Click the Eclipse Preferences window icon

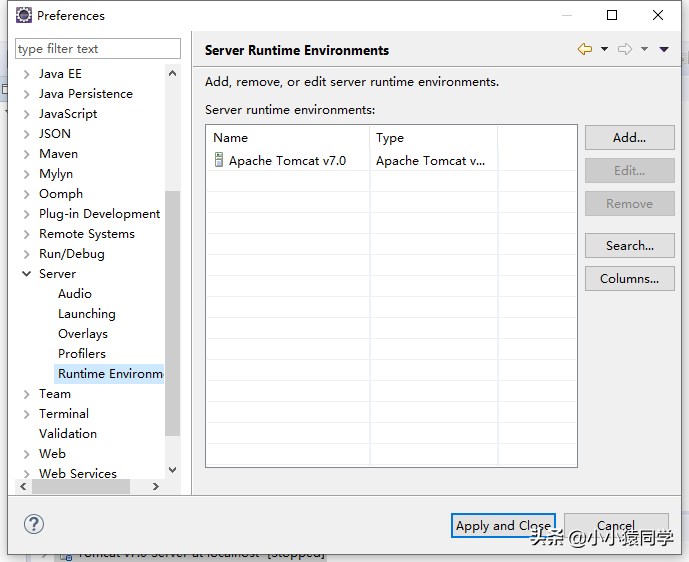(24, 15)
